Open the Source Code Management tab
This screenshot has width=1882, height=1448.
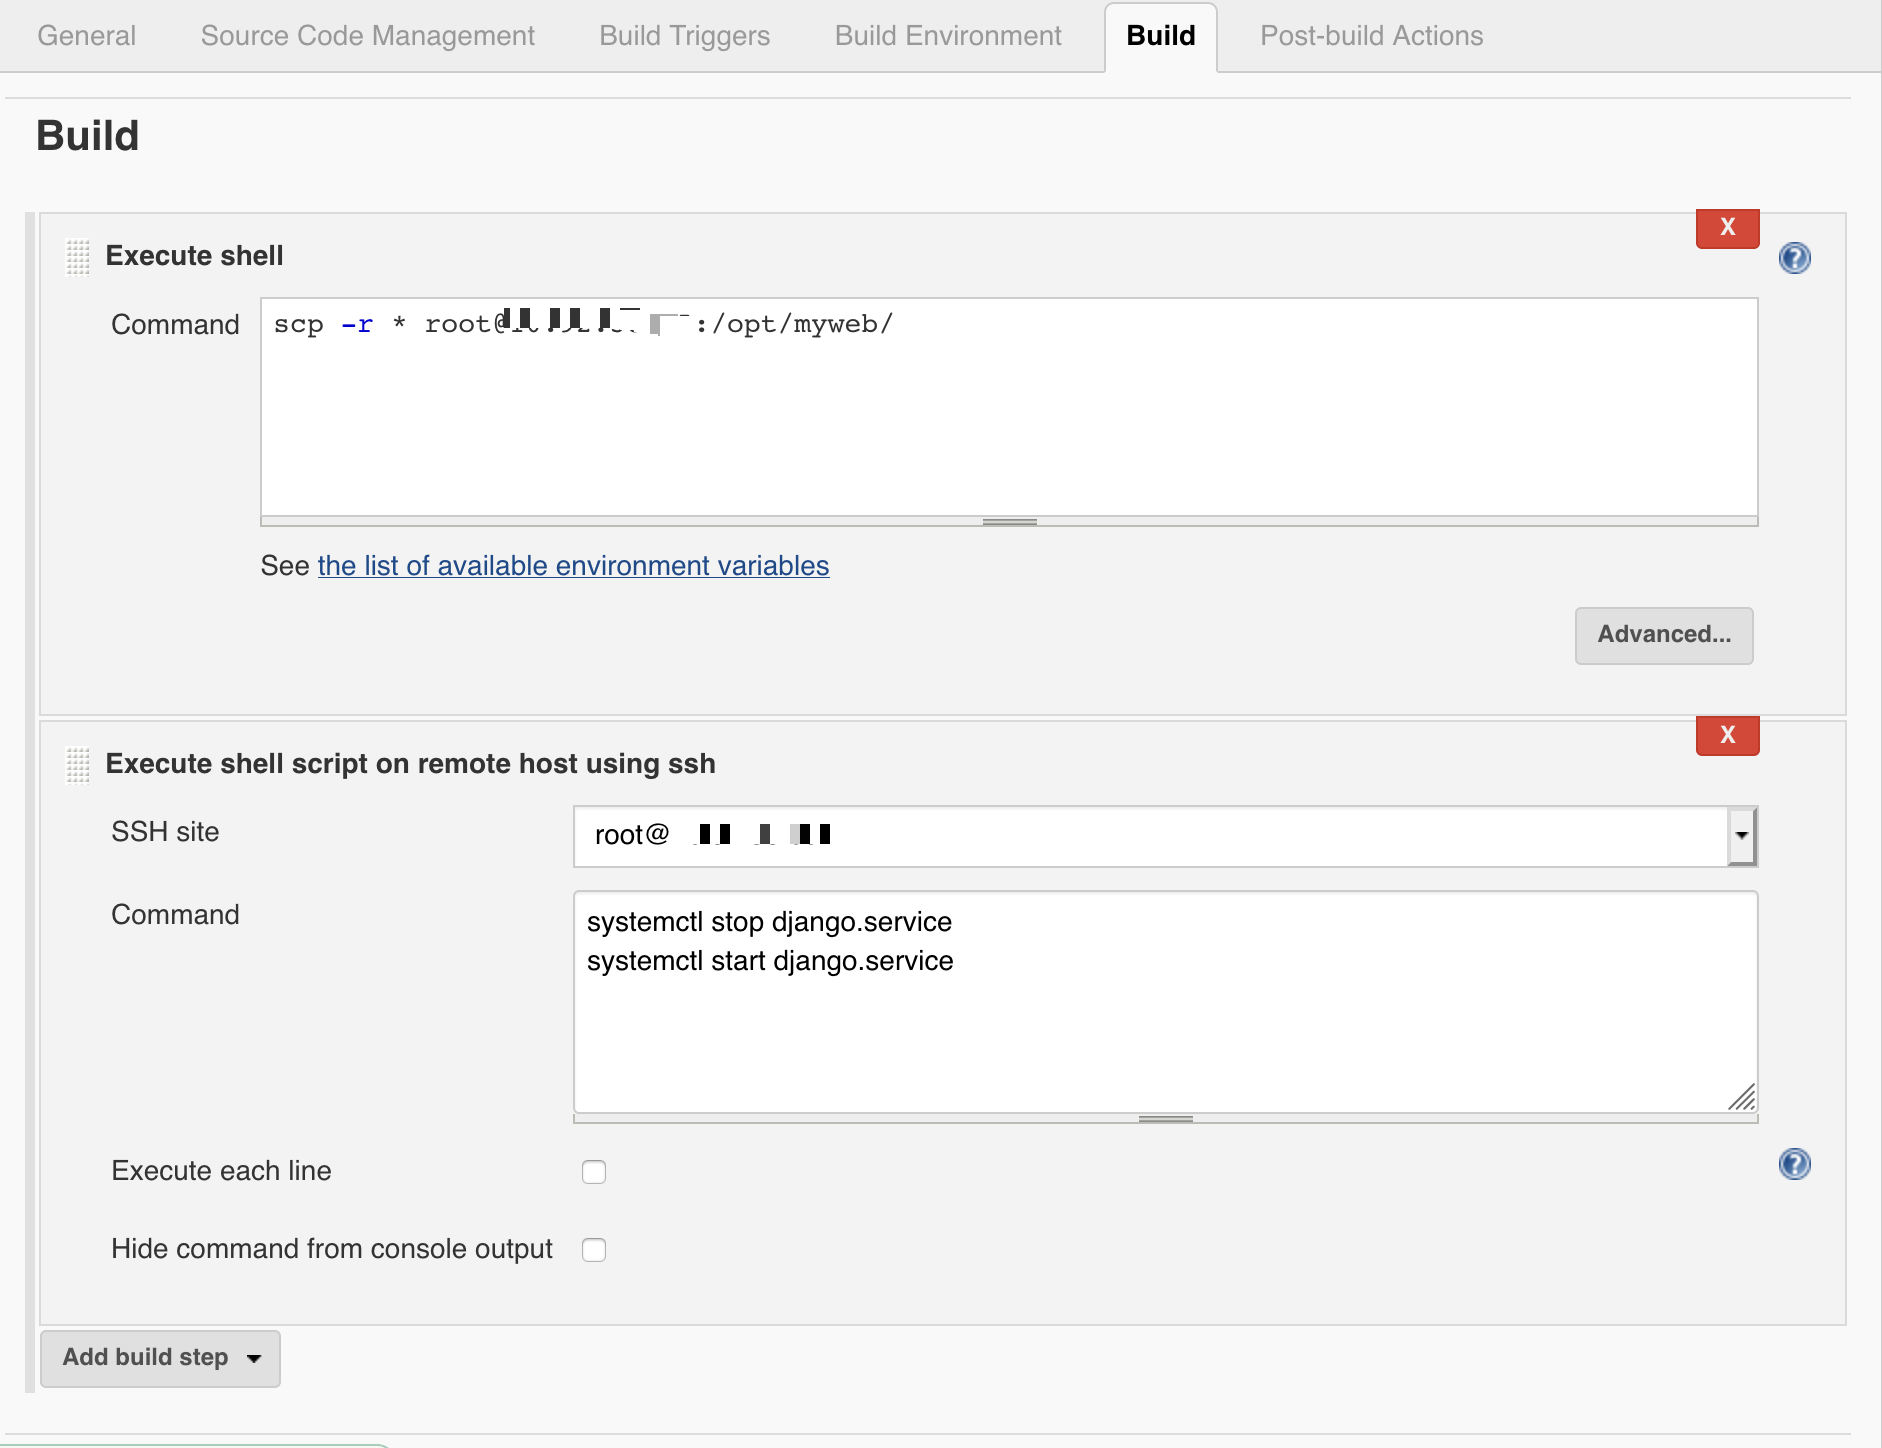coord(367,35)
